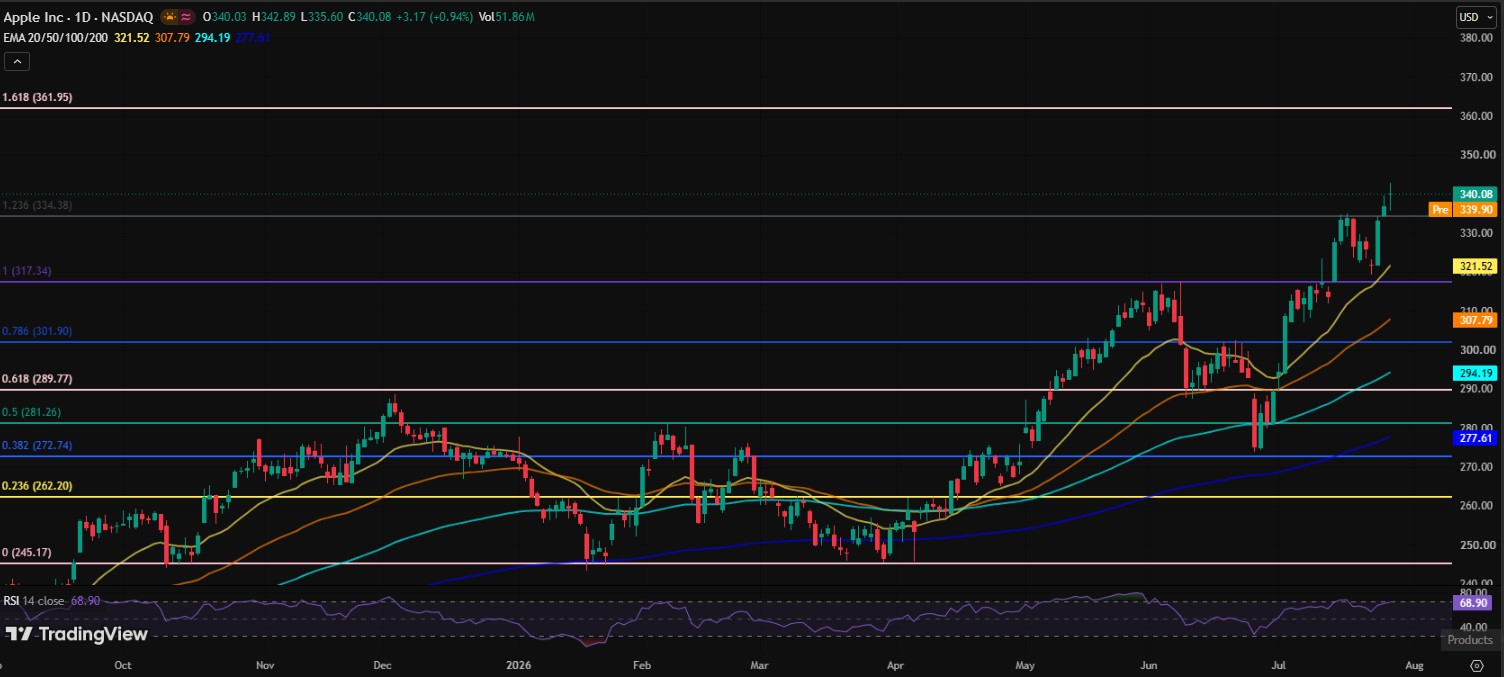The width and height of the screenshot is (1504, 677).
Task: Click the 360.00 price scale label
Action: [1475, 116]
